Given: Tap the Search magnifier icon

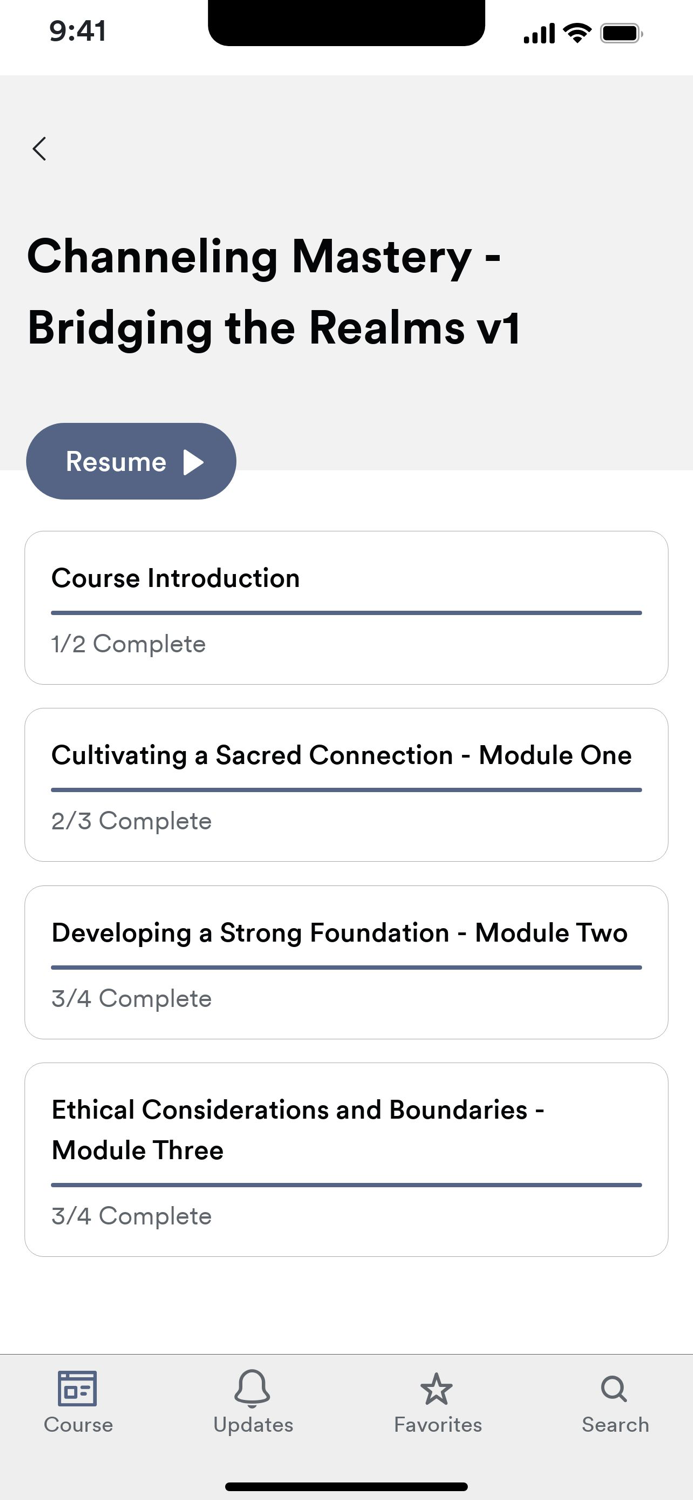Looking at the screenshot, I should point(614,1389).
